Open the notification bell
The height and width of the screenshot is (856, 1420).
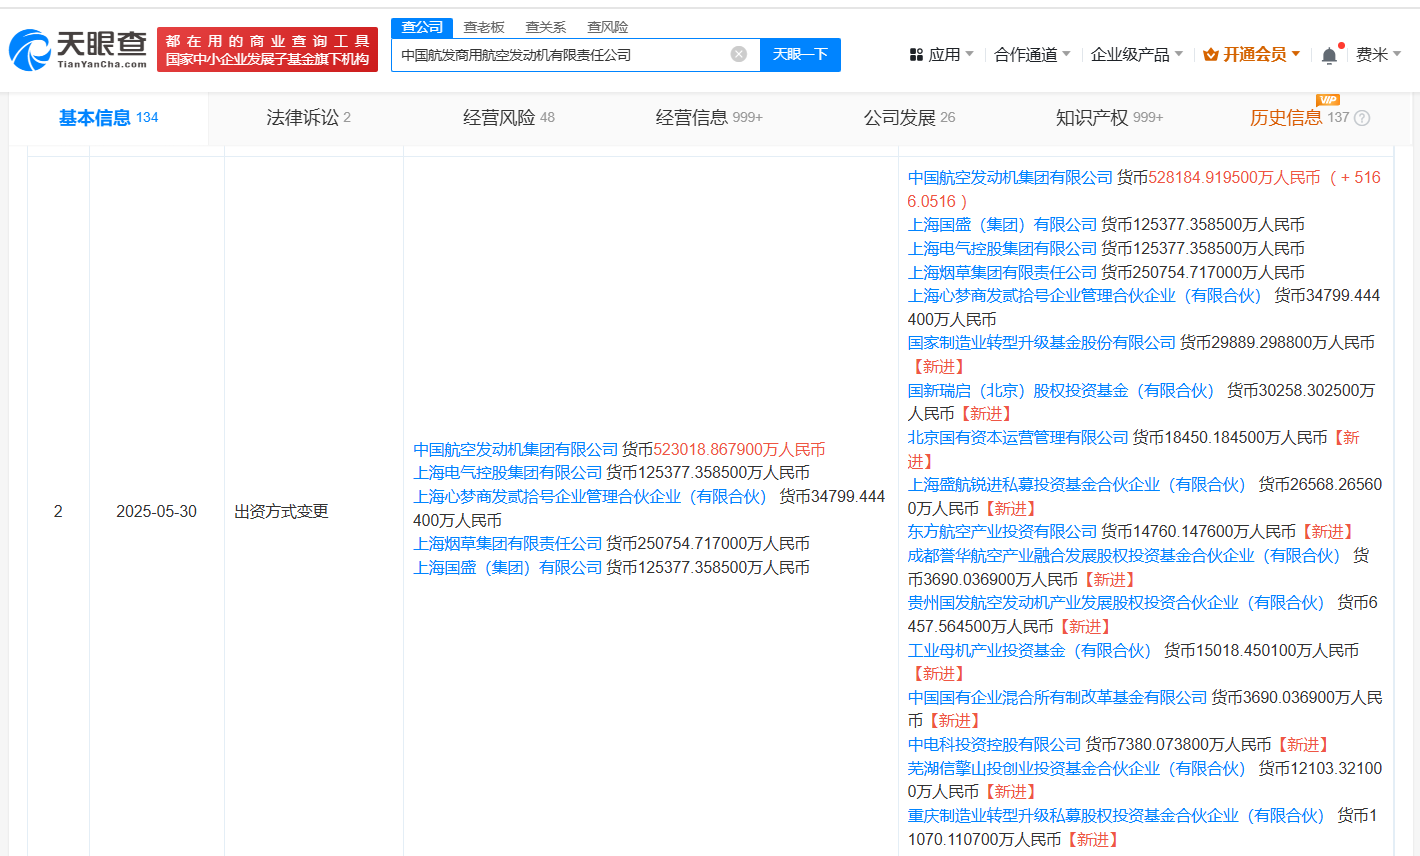click(x=1329, y=55)
